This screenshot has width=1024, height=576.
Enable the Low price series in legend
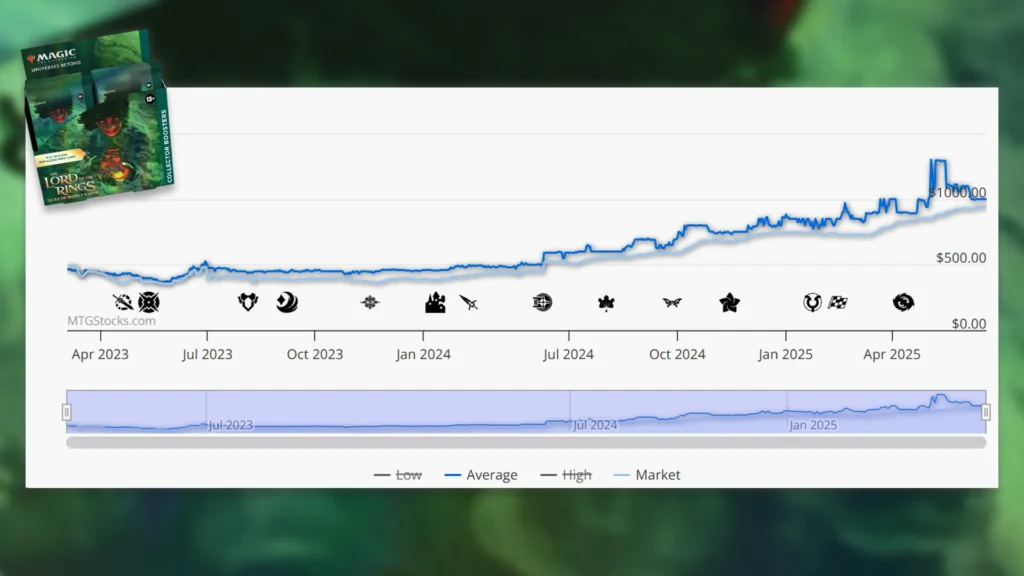398,475
